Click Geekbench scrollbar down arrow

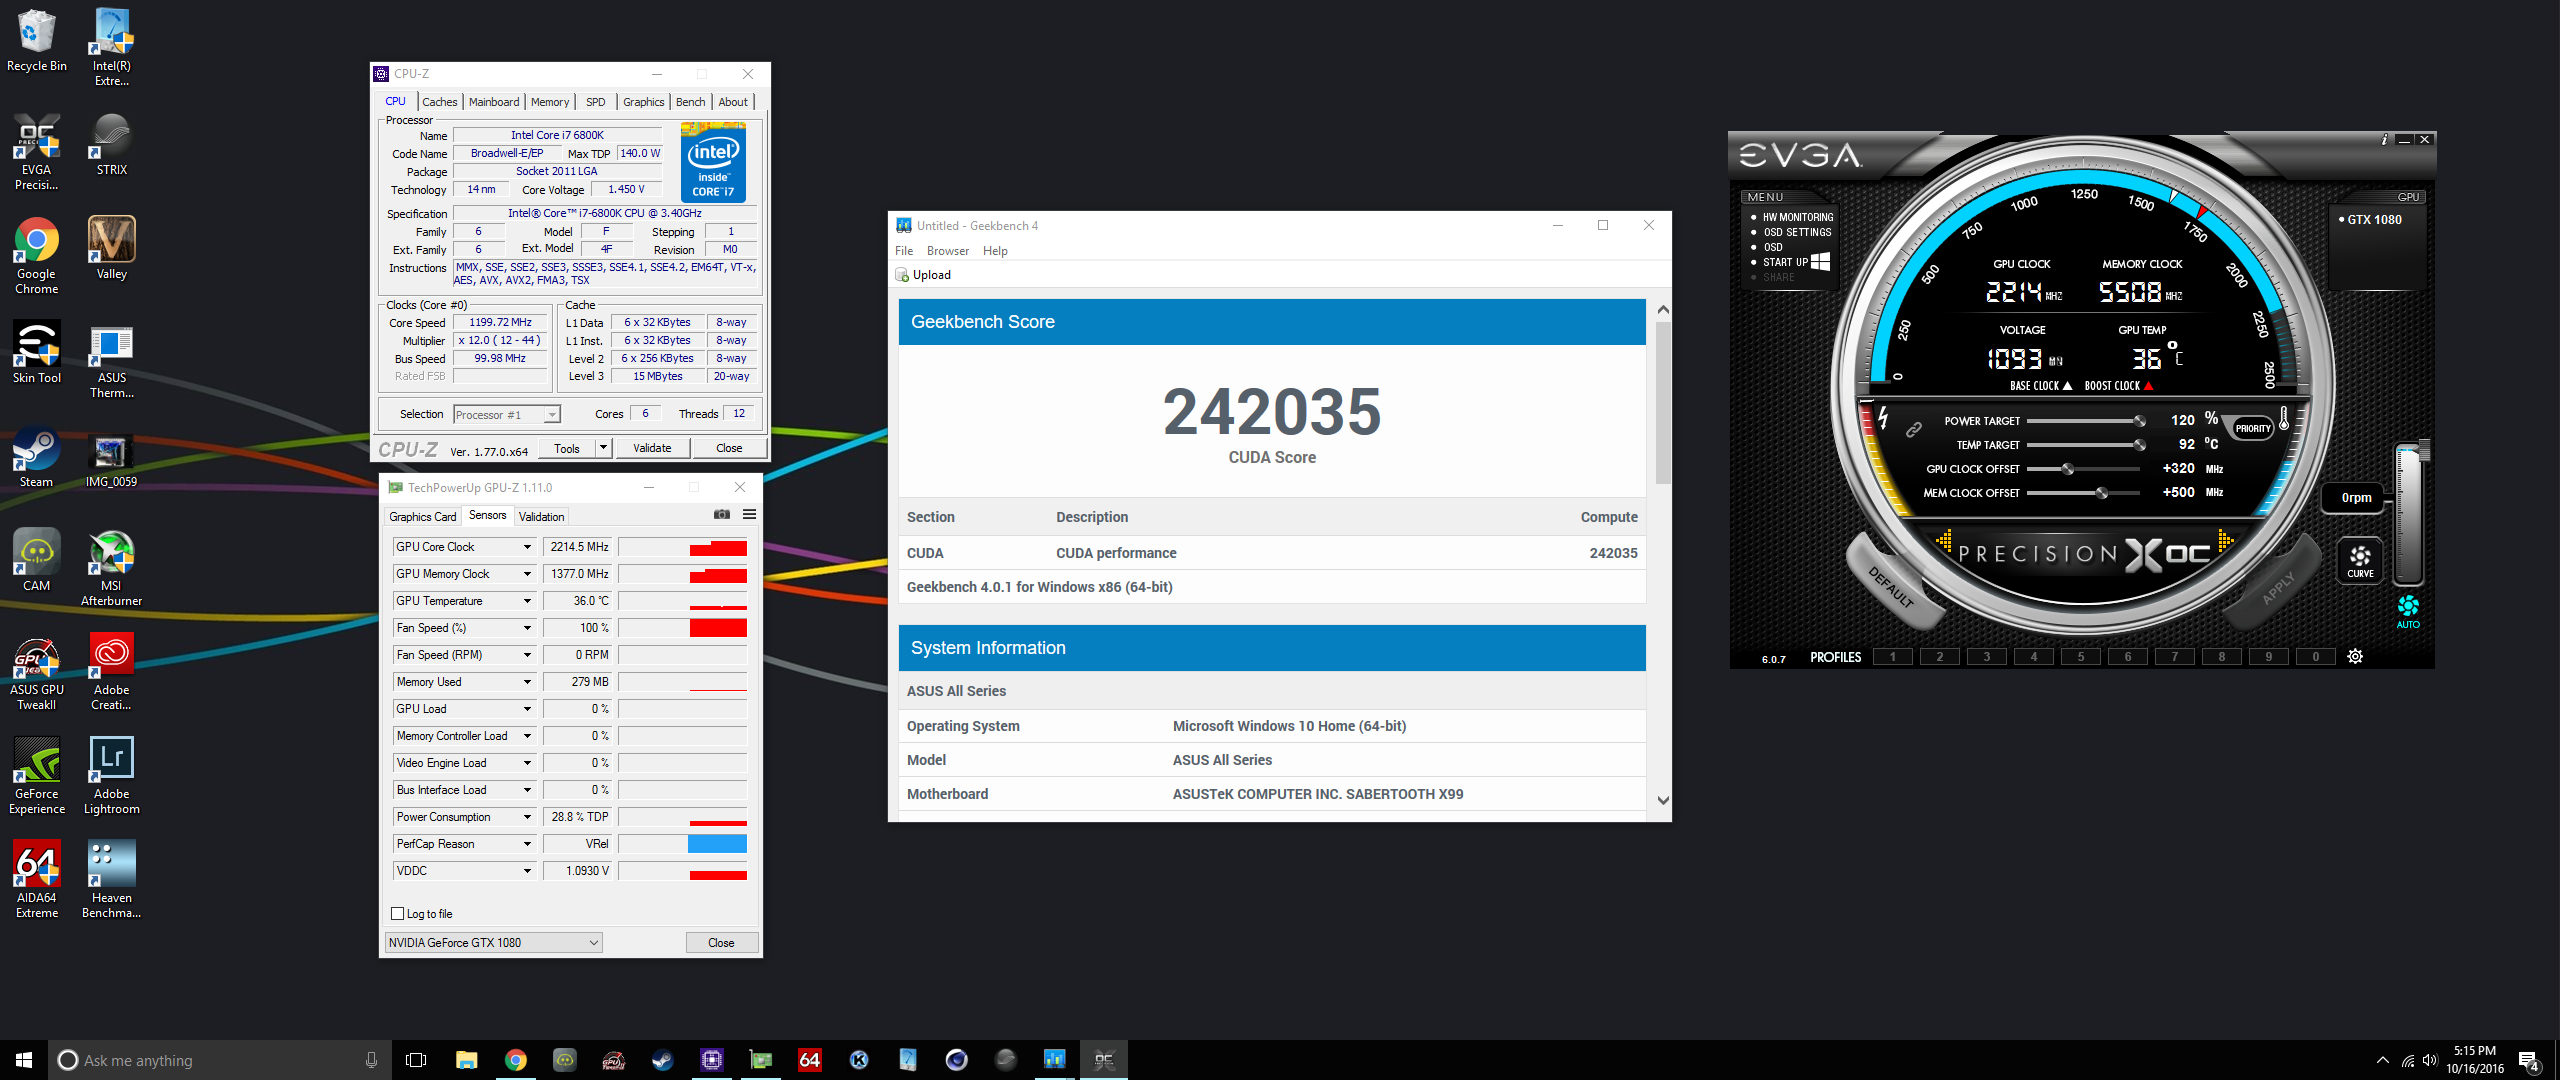pyautogui.click(x=1663, y=800)
